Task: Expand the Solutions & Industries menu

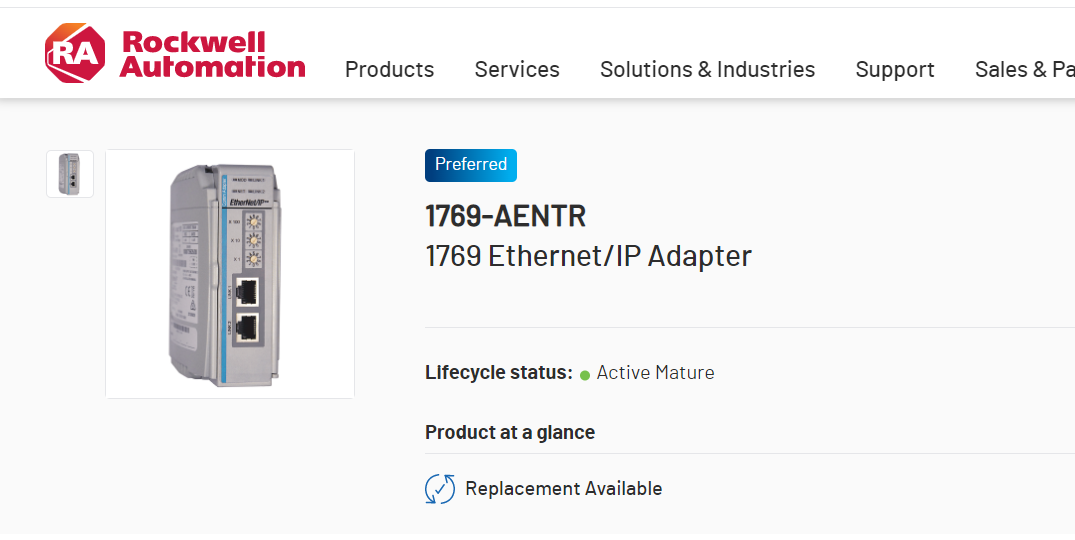Action: [x=707, y=69]
